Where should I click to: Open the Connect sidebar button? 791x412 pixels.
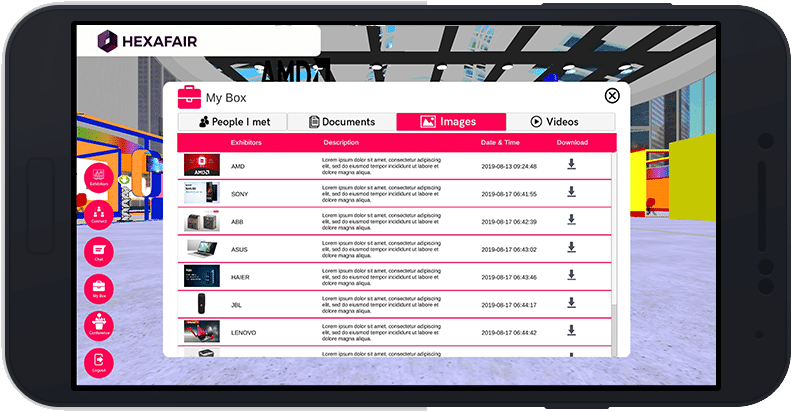pos(99,215)
